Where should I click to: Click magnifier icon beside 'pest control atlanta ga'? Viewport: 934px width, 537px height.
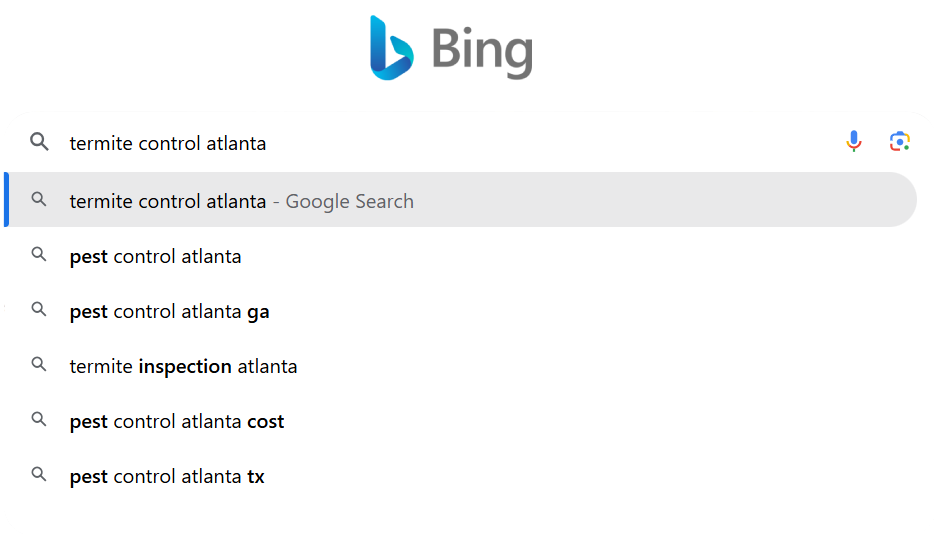[x=39, y=310]
